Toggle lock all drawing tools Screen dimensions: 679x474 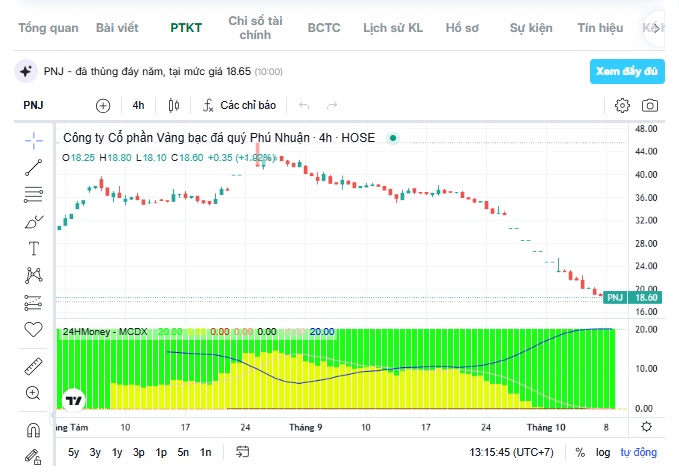pyautogui.click(x=33, y=457)
